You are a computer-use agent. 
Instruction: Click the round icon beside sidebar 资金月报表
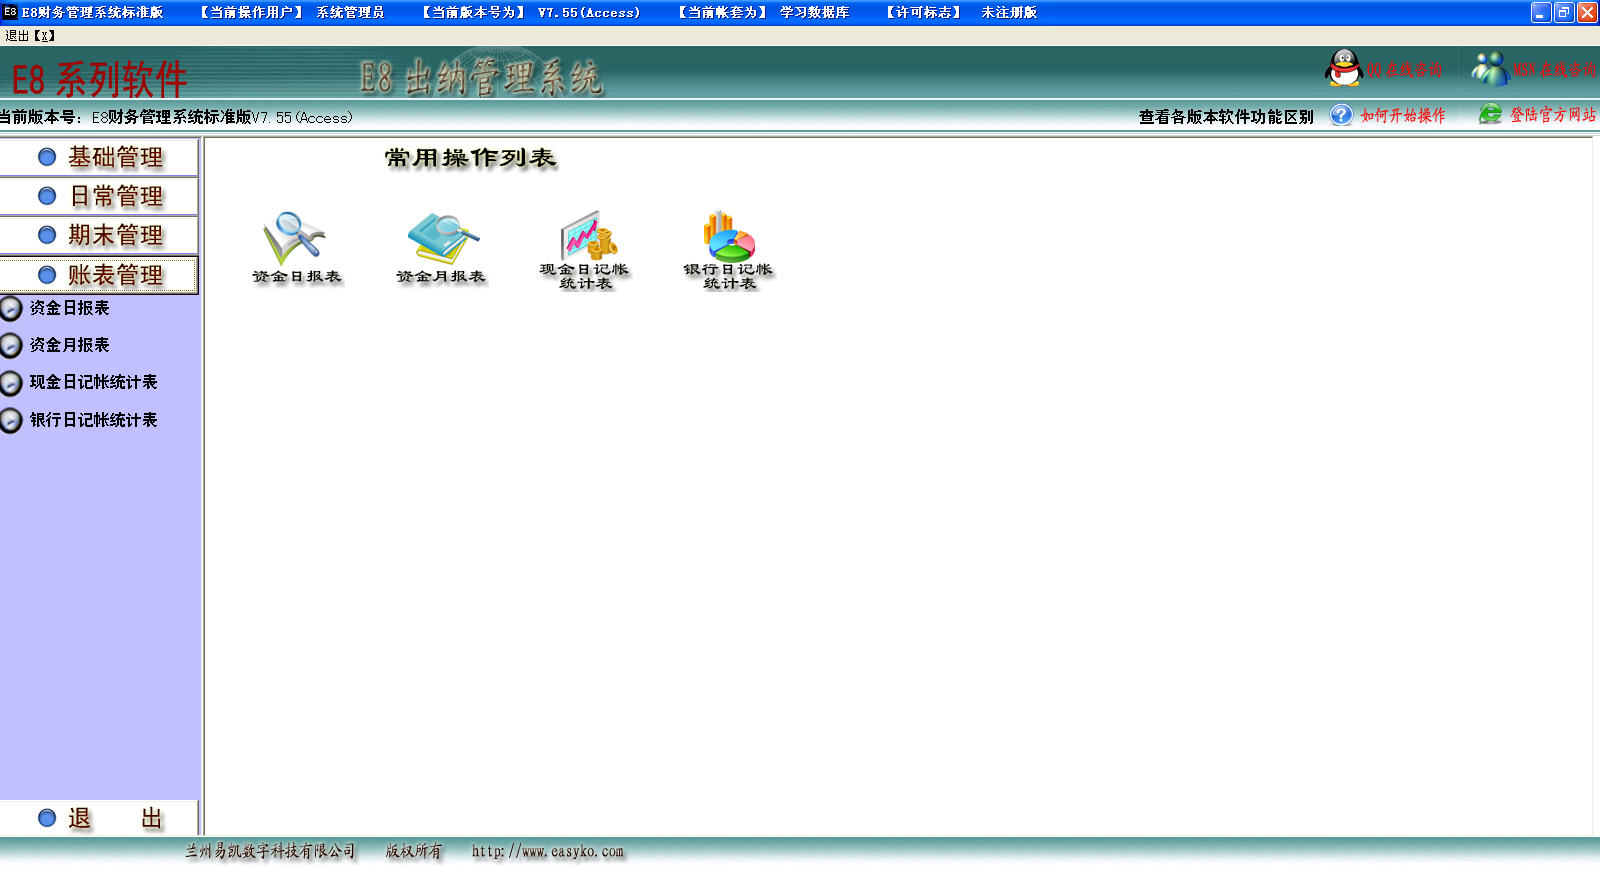pyautogui.click(x=11, y=345)
